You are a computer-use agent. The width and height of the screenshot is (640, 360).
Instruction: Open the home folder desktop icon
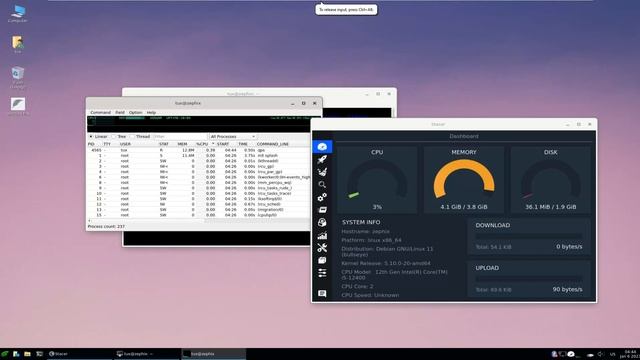point(18,44)
